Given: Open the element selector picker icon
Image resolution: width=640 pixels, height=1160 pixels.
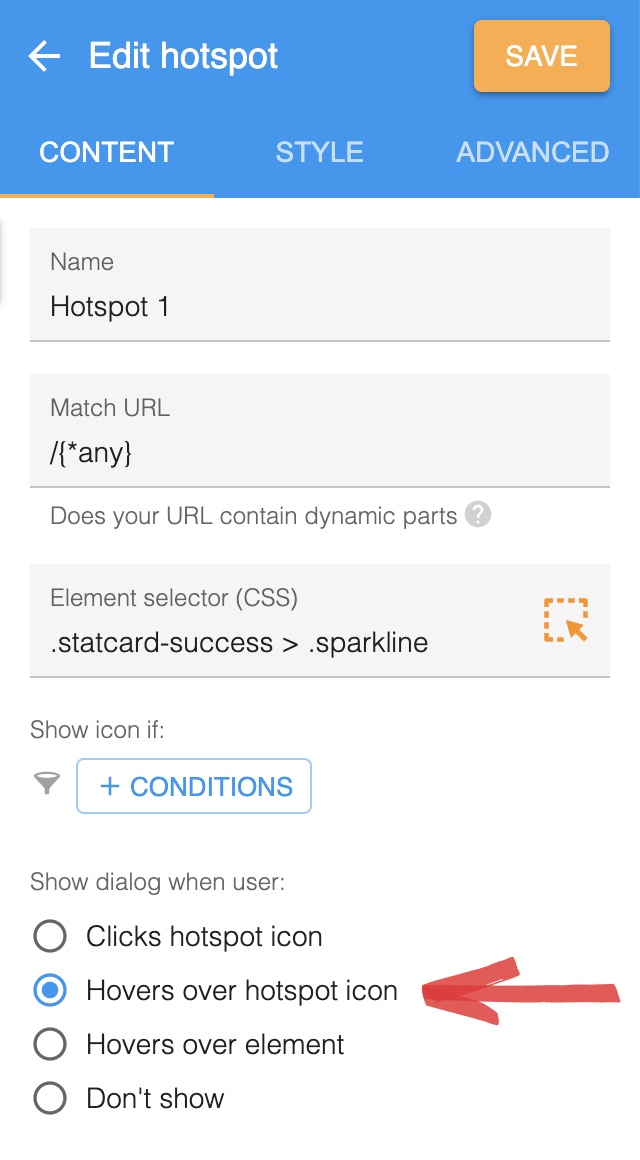Looking at the screenshot, I should click(x=566, y=620).
